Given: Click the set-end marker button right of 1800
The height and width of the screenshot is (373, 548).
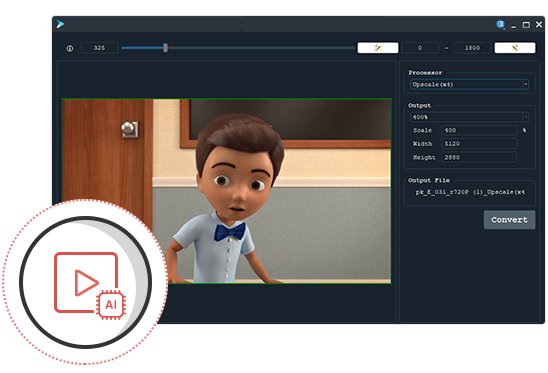Looking at the screenshot, I should click(x=515, y=48).
